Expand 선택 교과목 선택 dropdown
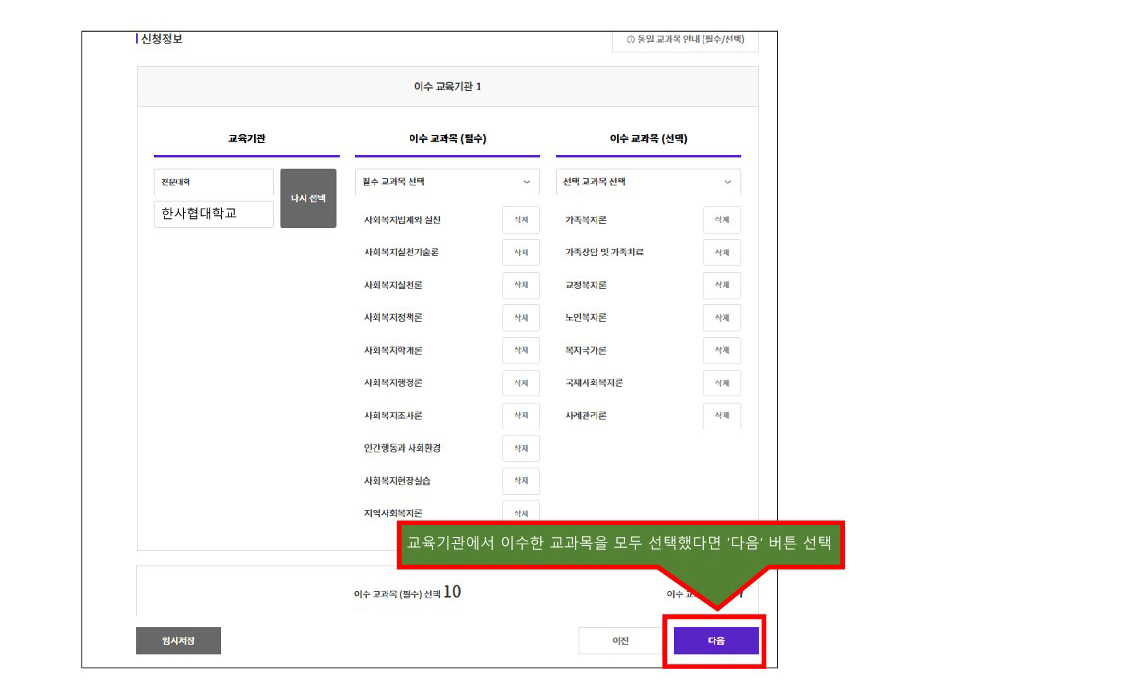The height and width of the screenshot is (699, 1123). 648,182
